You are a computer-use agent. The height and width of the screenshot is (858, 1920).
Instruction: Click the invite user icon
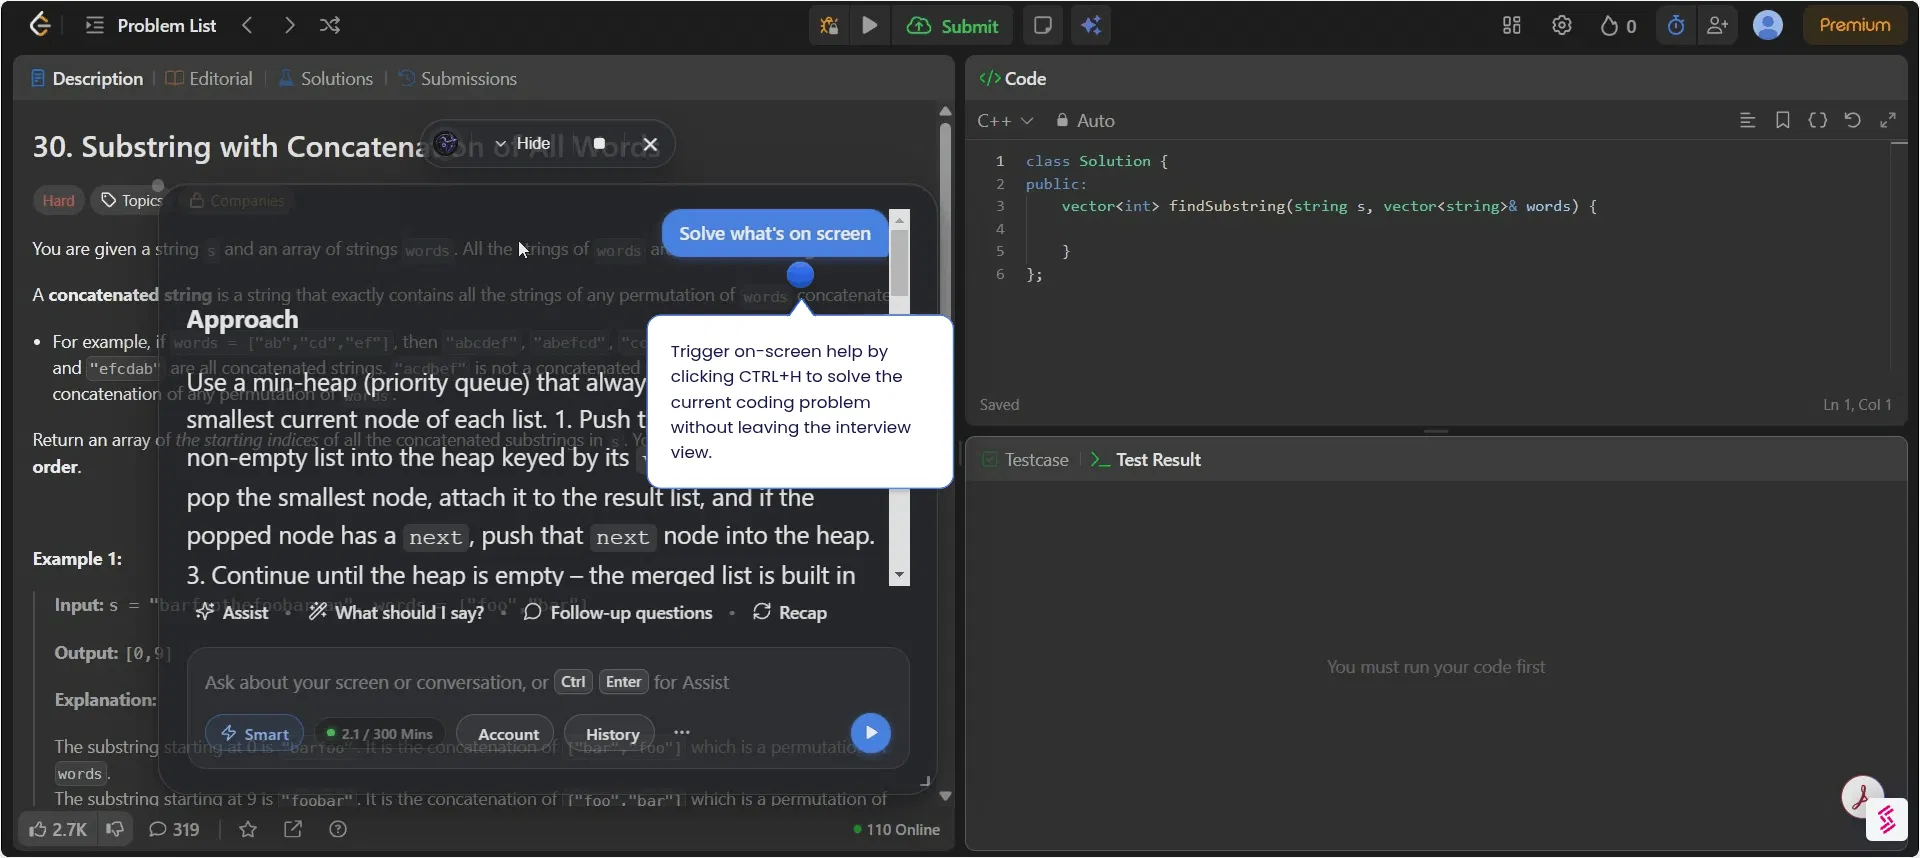(1718, 26)
